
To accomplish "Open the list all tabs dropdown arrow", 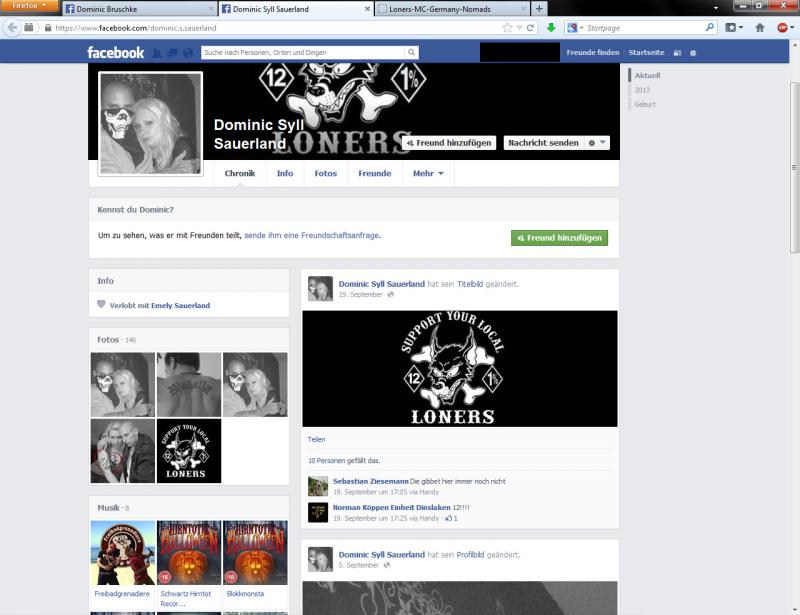I will (716, 8).
